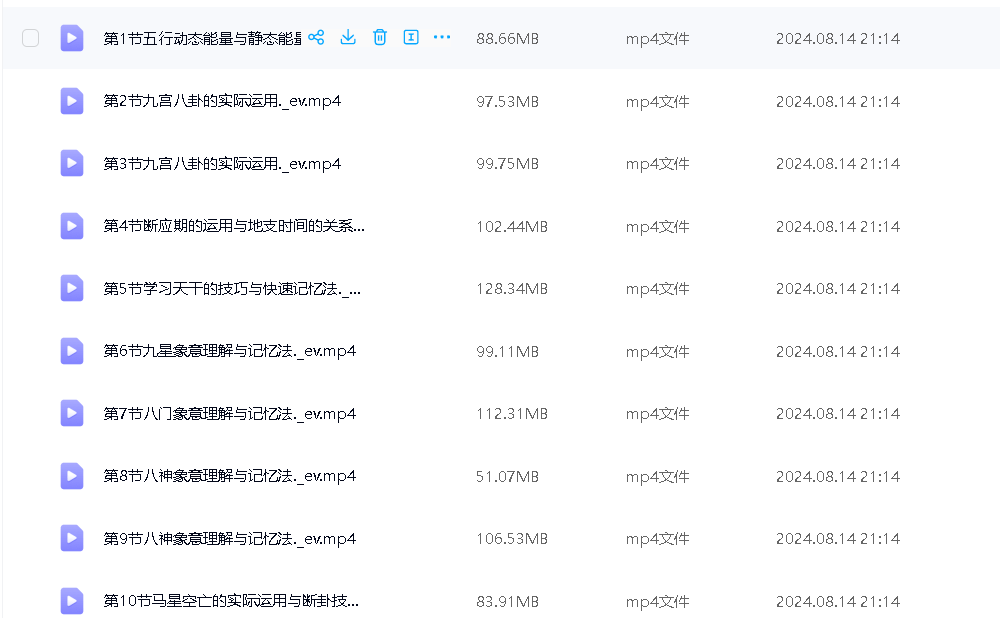The image size is (1000, 618).
Task: Select the video icon of 第10节马星空亡
Action: click(x=72, y=601)
